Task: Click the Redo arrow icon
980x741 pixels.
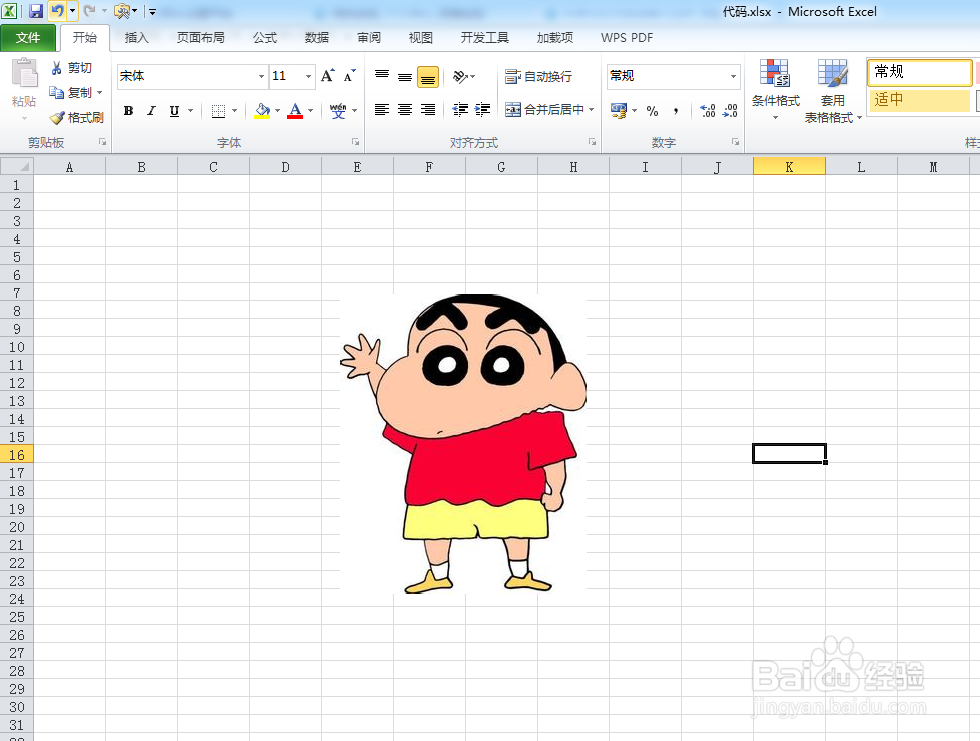Action: click(x=89, y=11)
